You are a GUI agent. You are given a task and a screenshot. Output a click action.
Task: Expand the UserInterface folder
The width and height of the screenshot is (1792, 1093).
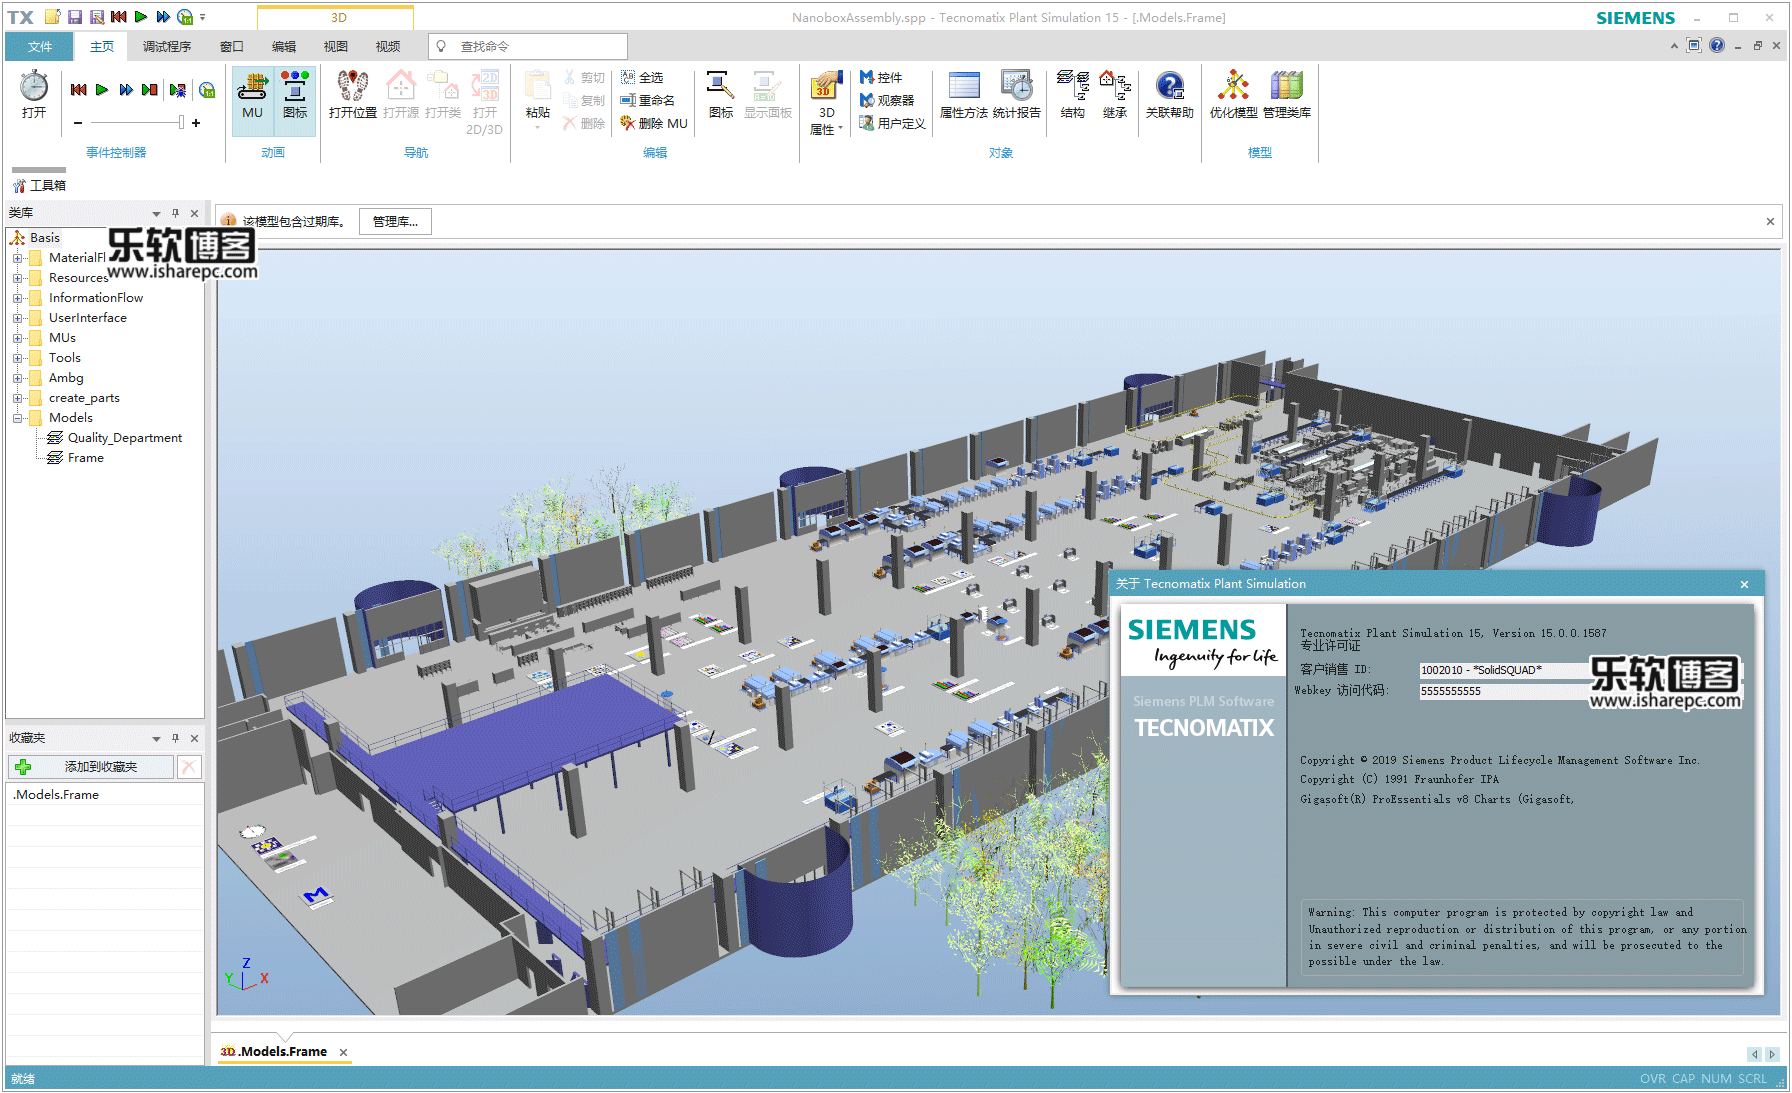tap(17, 318)
